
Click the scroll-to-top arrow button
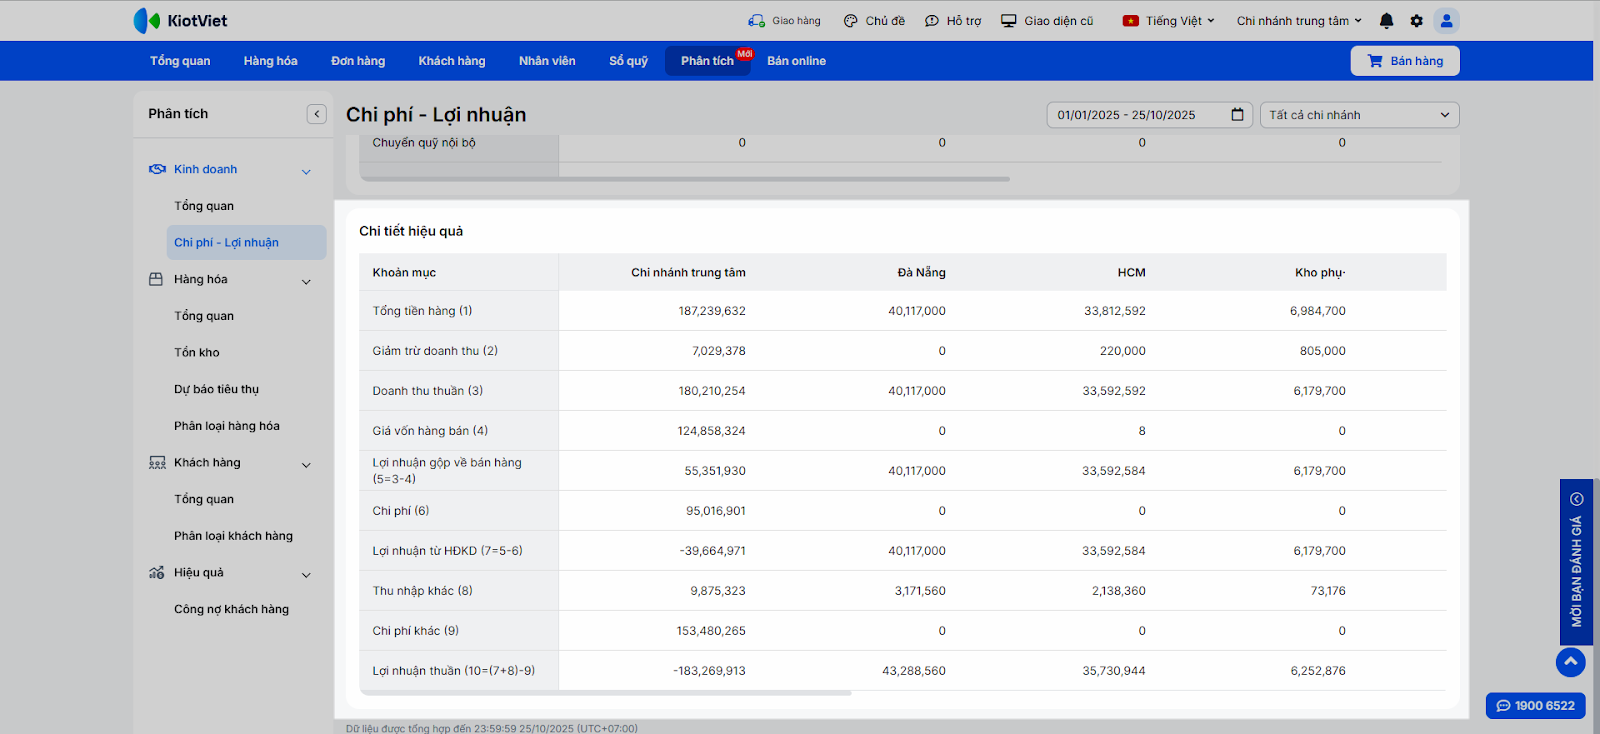point(1570,662)
